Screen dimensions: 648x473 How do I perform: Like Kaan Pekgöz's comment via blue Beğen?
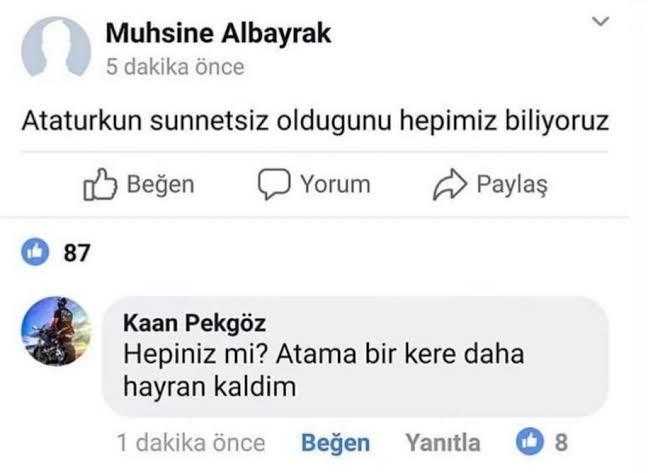pos(335,442)
